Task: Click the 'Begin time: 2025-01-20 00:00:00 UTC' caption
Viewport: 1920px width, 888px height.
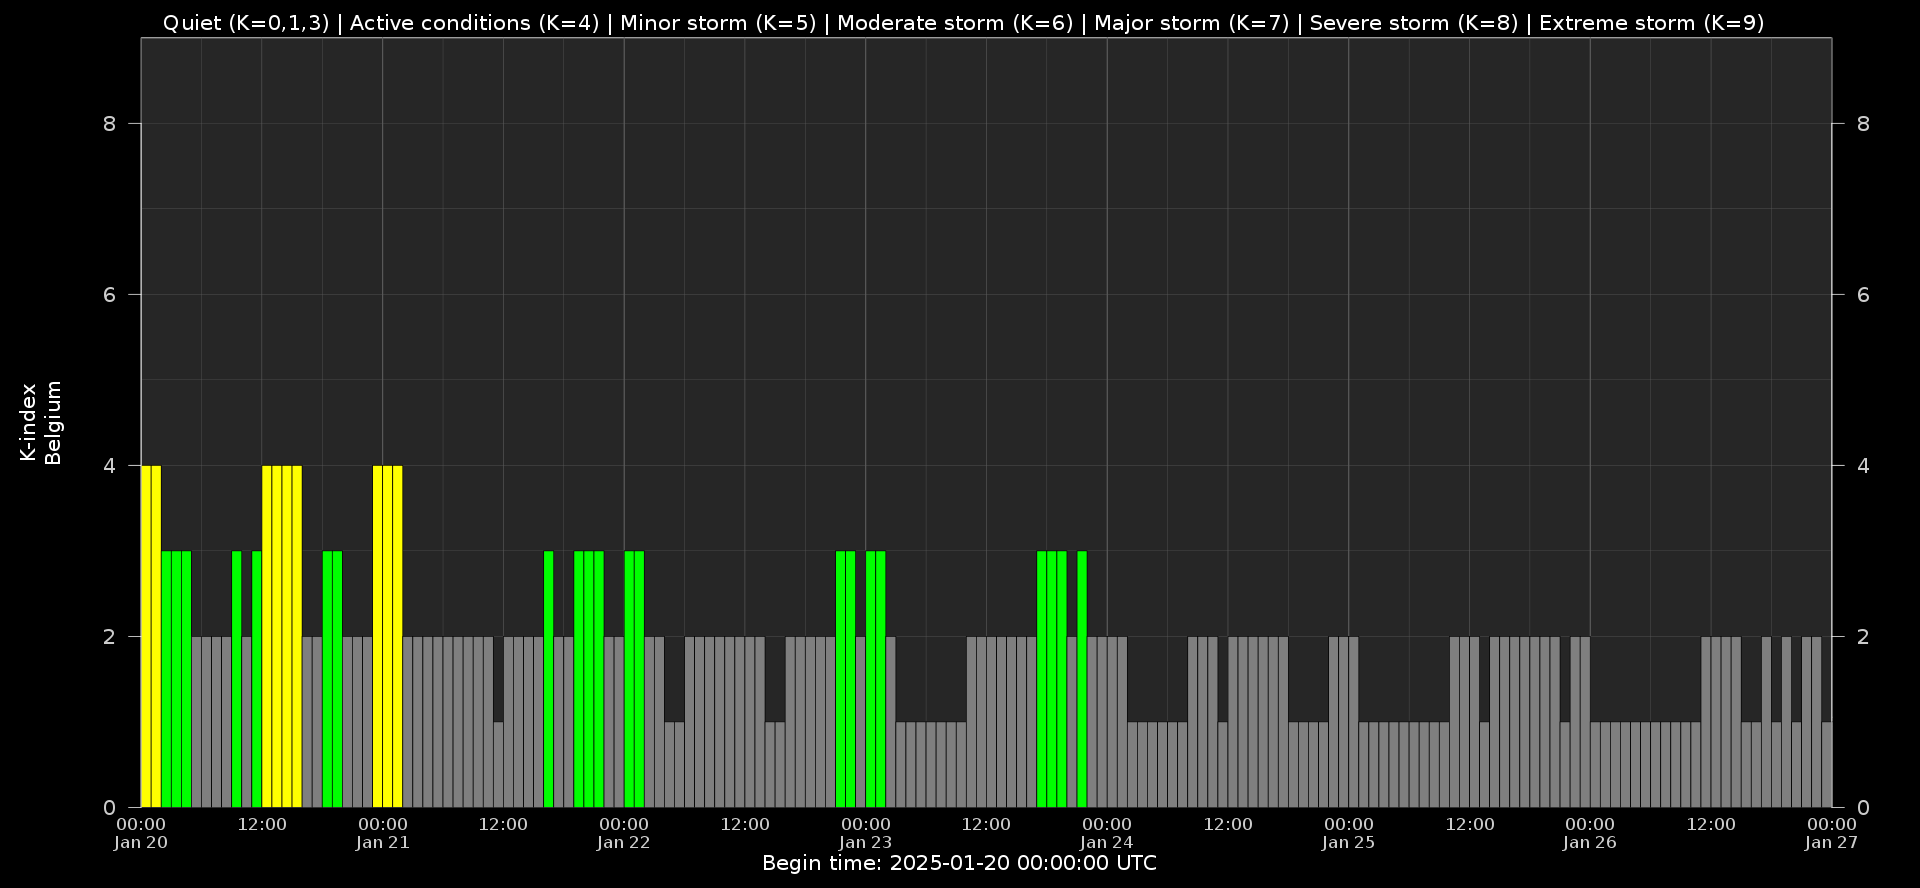Action: 960,864
